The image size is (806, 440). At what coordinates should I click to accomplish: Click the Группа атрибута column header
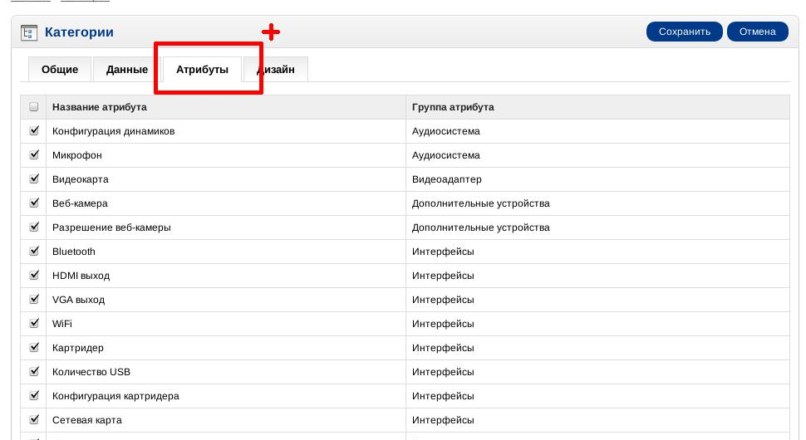pyautogui.click(x=453, y=107)
